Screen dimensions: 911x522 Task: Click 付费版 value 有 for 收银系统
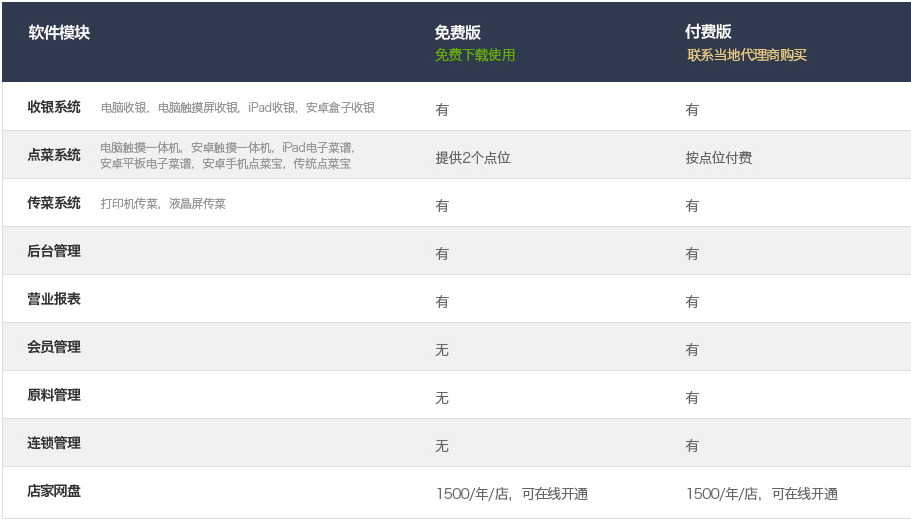pos(692,110)
